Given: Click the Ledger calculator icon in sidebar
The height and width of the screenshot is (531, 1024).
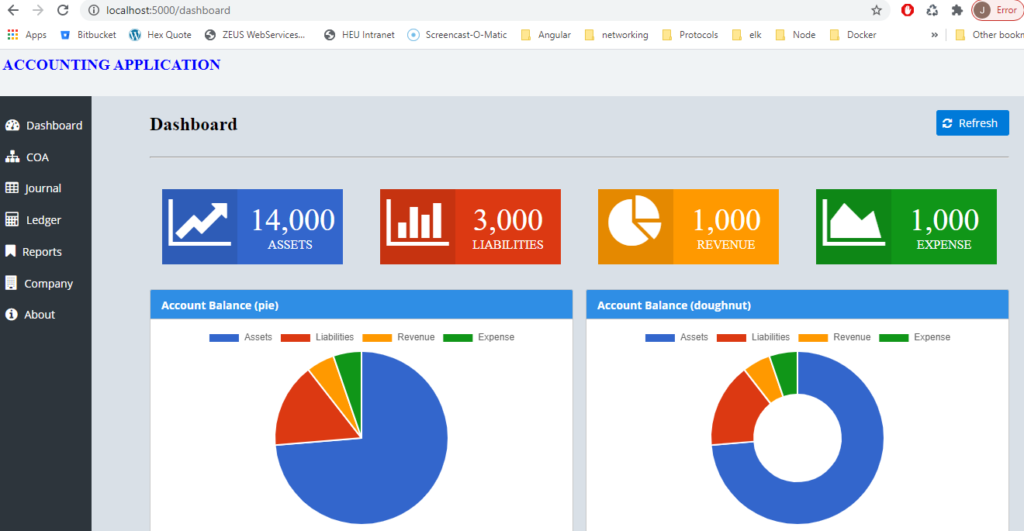Looking at the screenshot, I should (13, 220).
